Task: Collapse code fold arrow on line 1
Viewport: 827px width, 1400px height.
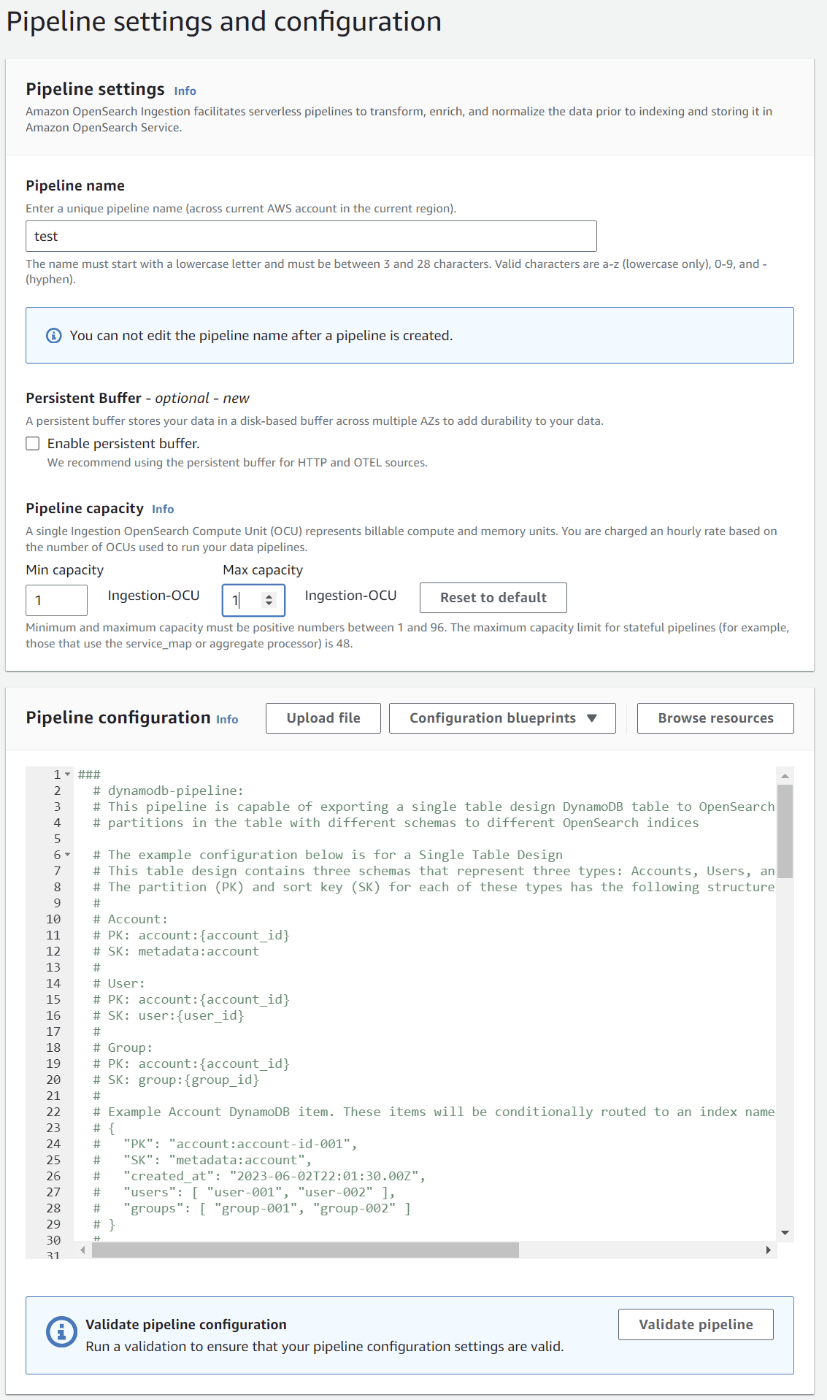Action: pos(68,775)
